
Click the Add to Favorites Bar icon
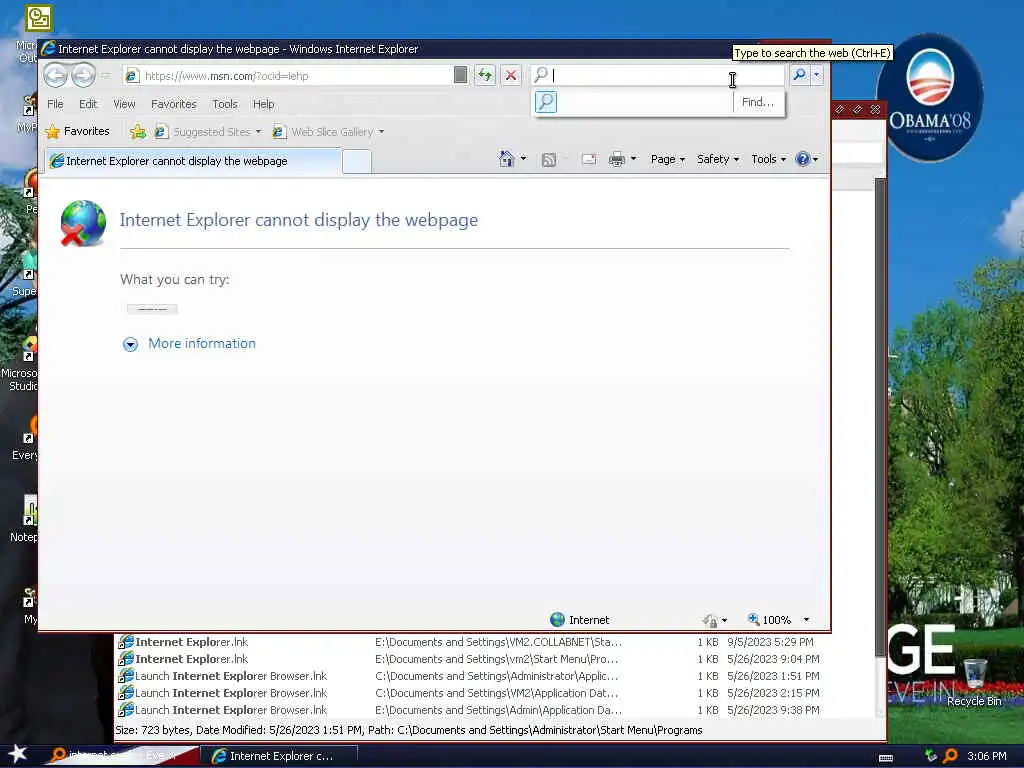(x=137, y=132)
